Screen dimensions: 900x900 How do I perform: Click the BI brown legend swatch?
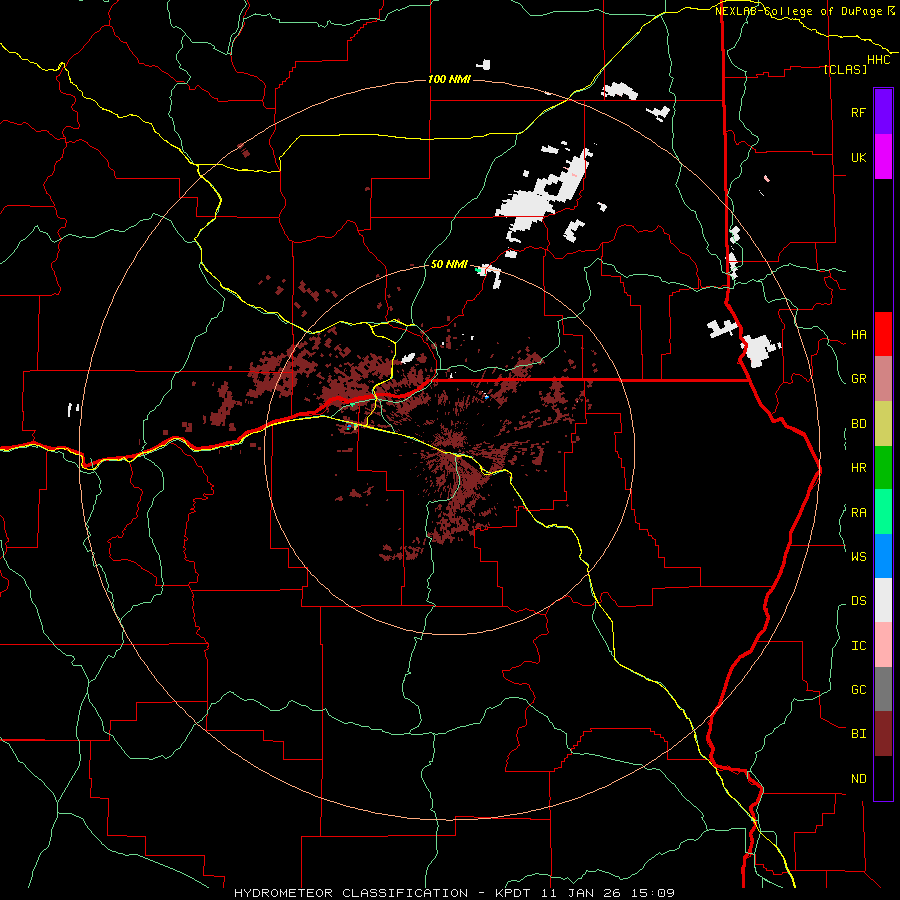(x=883, y=734)
